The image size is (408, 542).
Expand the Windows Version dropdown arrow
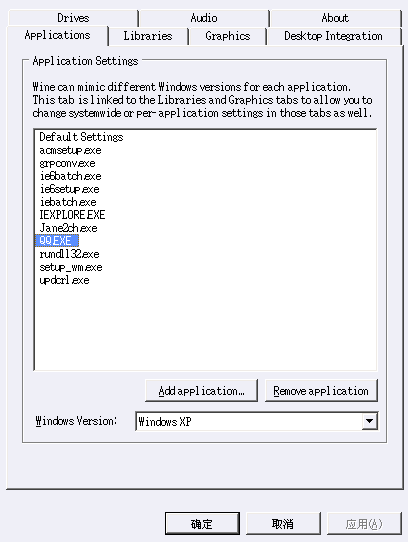369,421
